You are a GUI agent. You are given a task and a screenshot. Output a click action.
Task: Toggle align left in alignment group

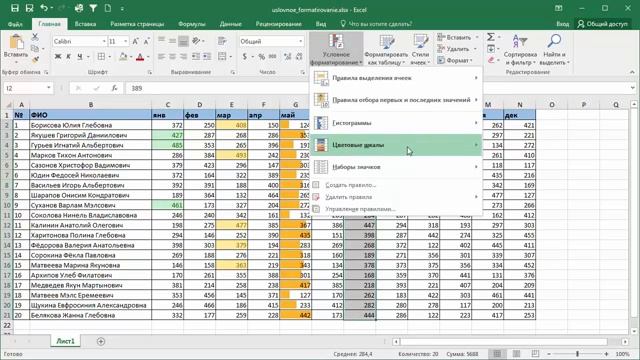point(162,57)
